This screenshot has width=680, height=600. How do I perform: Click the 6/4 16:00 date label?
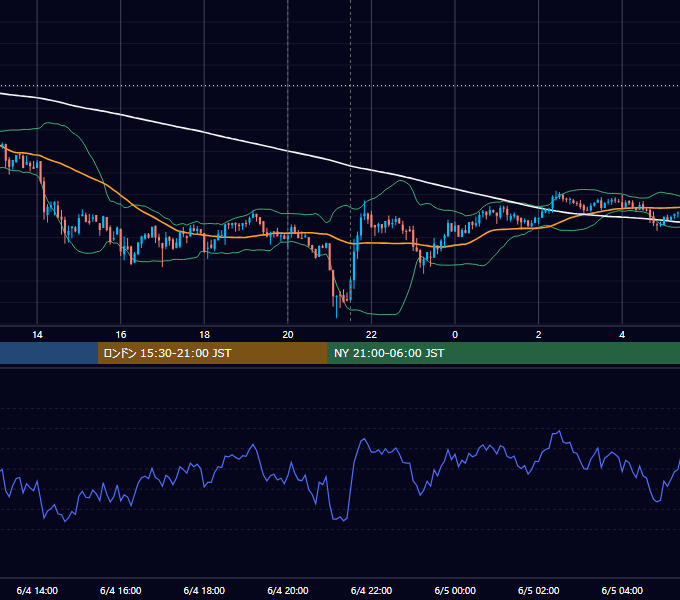tap(121, 590)
